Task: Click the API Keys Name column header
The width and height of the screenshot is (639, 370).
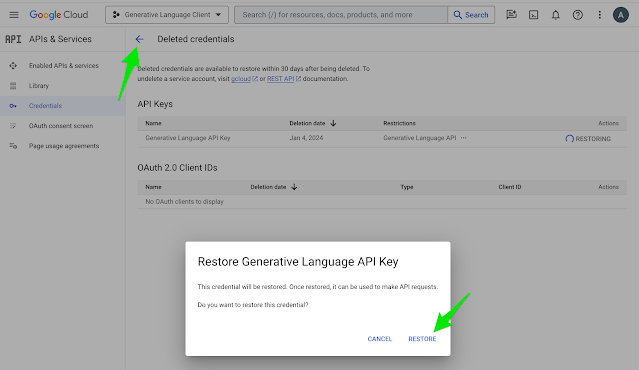Action: (x=153, y=123)
